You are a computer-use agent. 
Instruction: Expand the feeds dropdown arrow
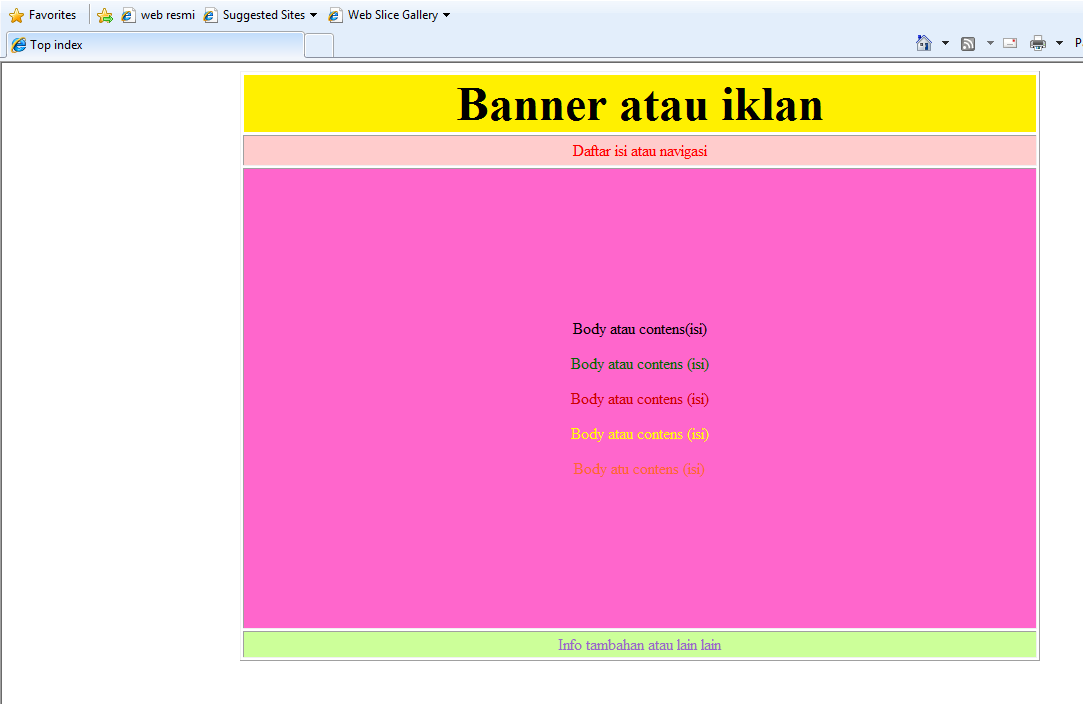(990, 44)
